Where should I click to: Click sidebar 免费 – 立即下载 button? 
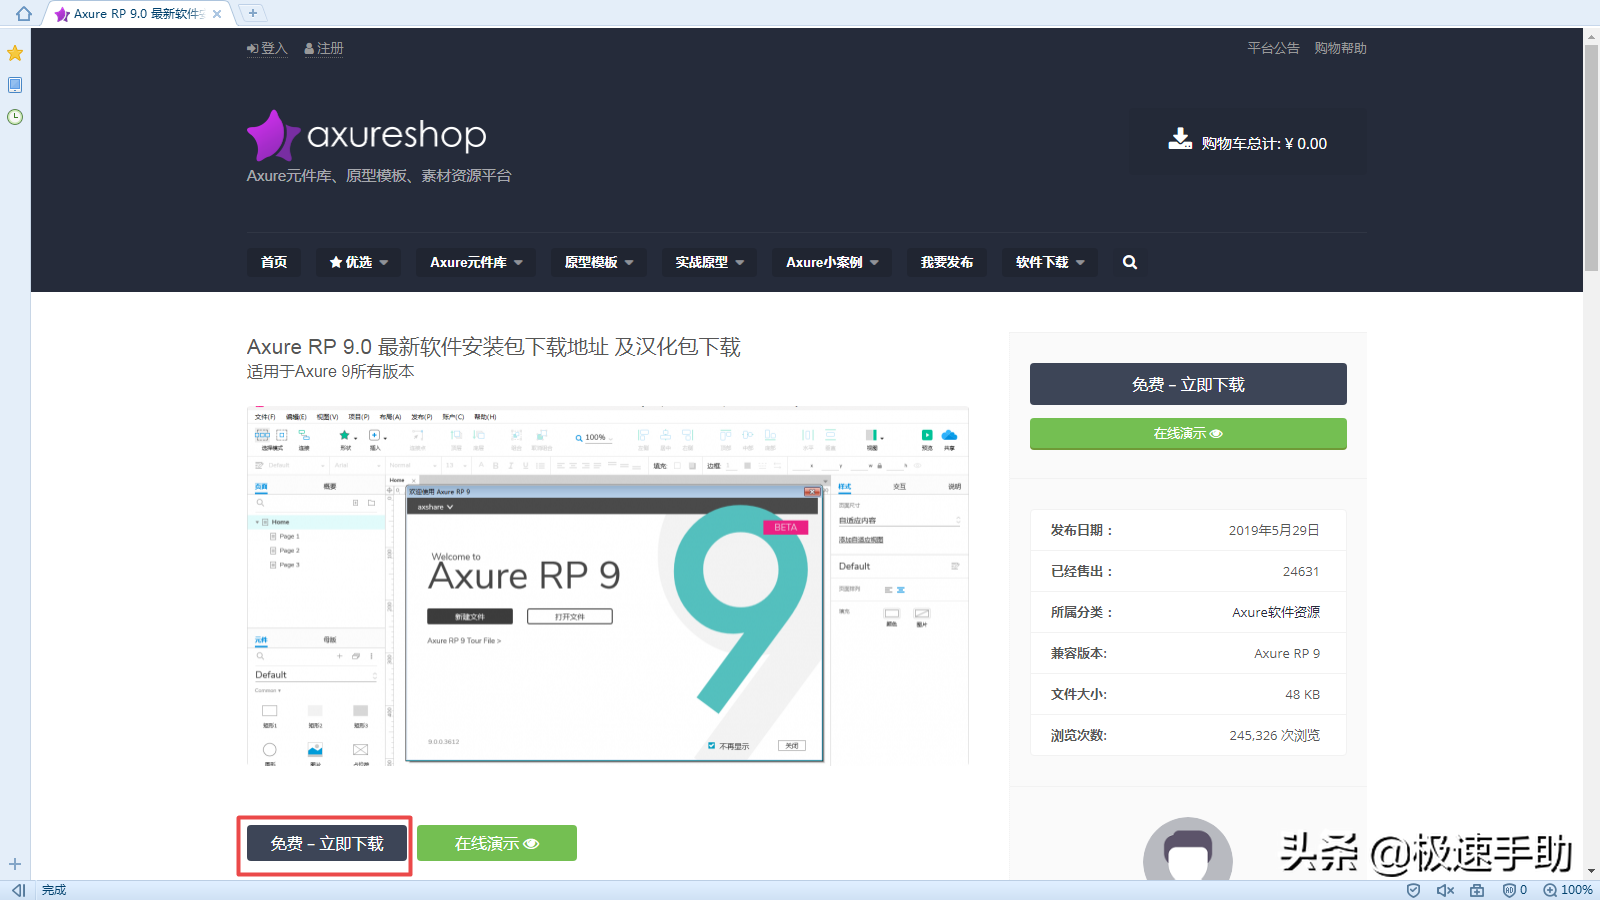click(1188, 384)
